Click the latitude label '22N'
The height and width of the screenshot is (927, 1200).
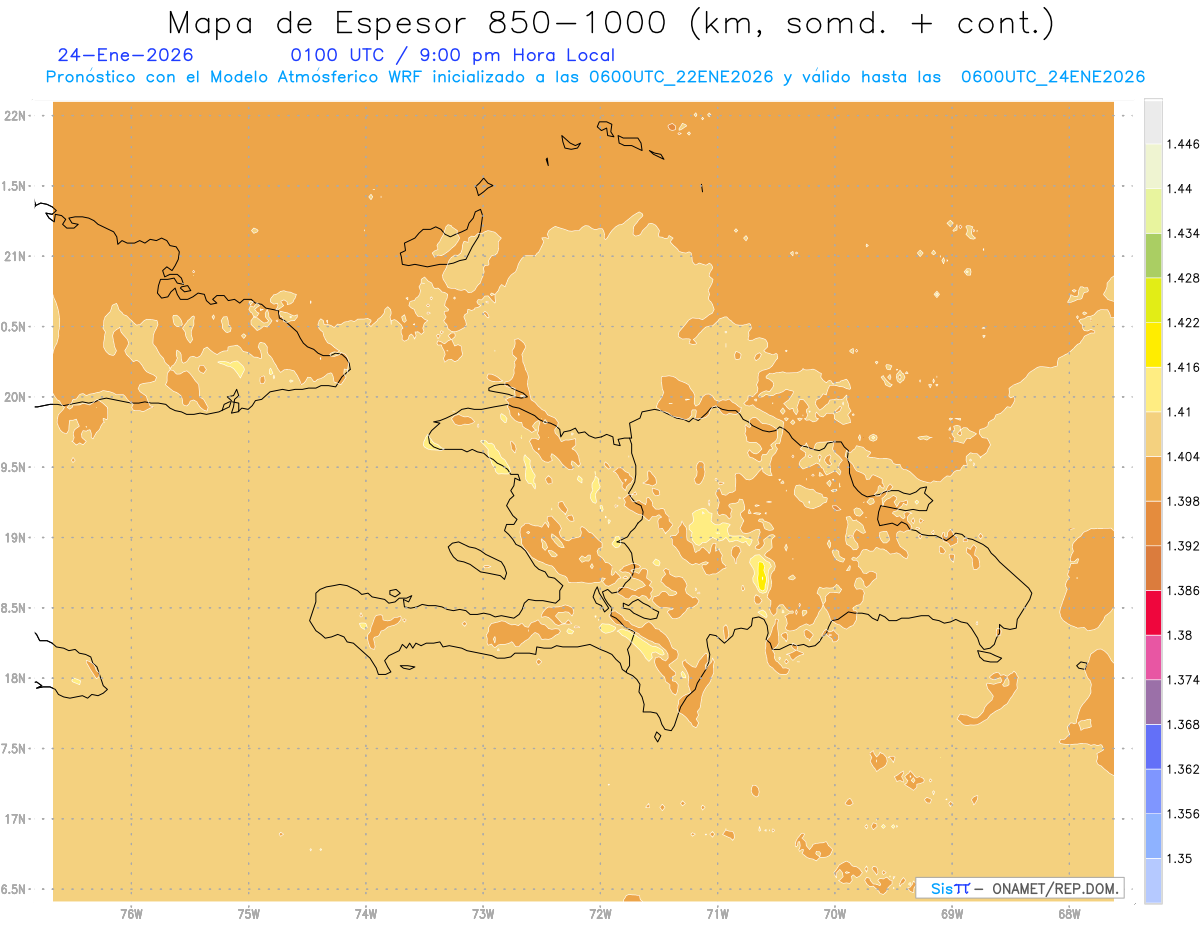(x=16, y=115)
